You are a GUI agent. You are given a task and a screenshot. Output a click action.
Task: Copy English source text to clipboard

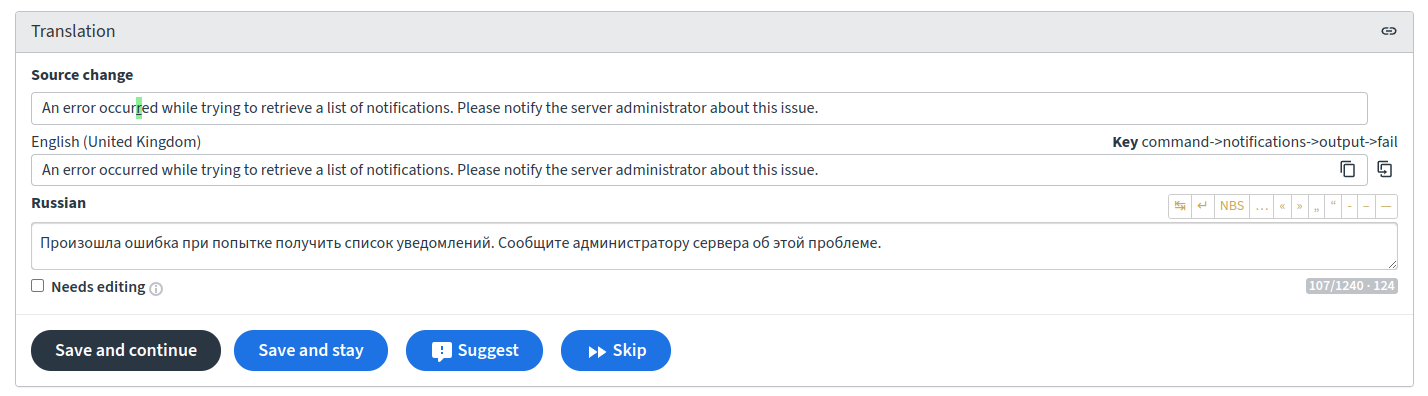(x=1348, y=169)
